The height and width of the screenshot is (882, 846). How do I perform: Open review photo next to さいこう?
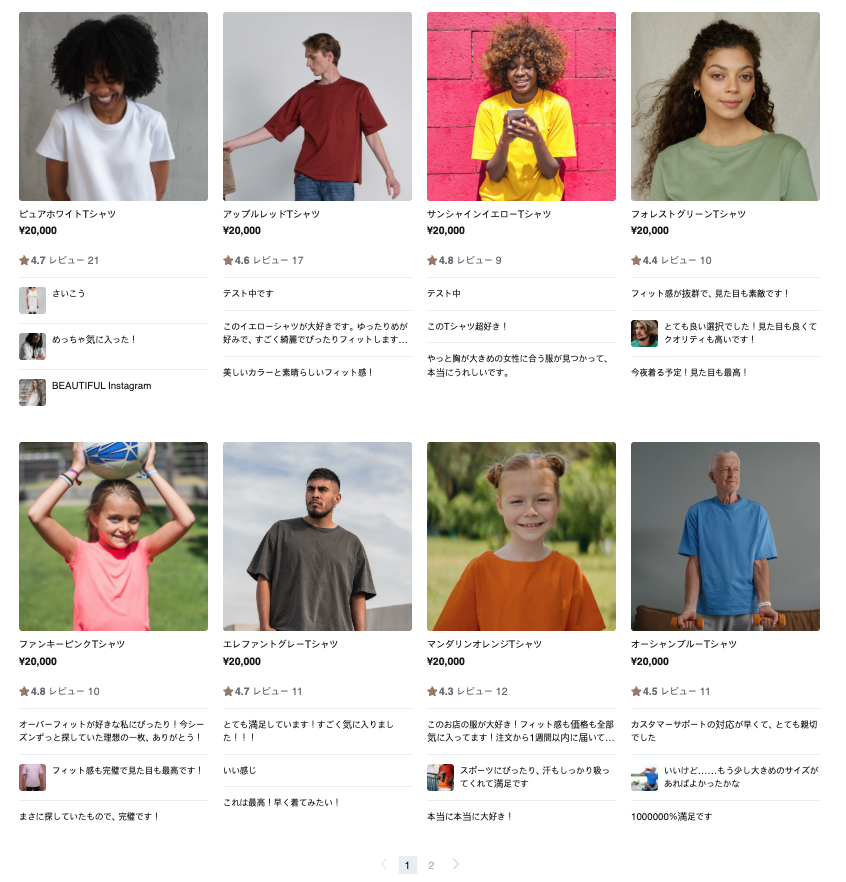(x=33, y=300)
